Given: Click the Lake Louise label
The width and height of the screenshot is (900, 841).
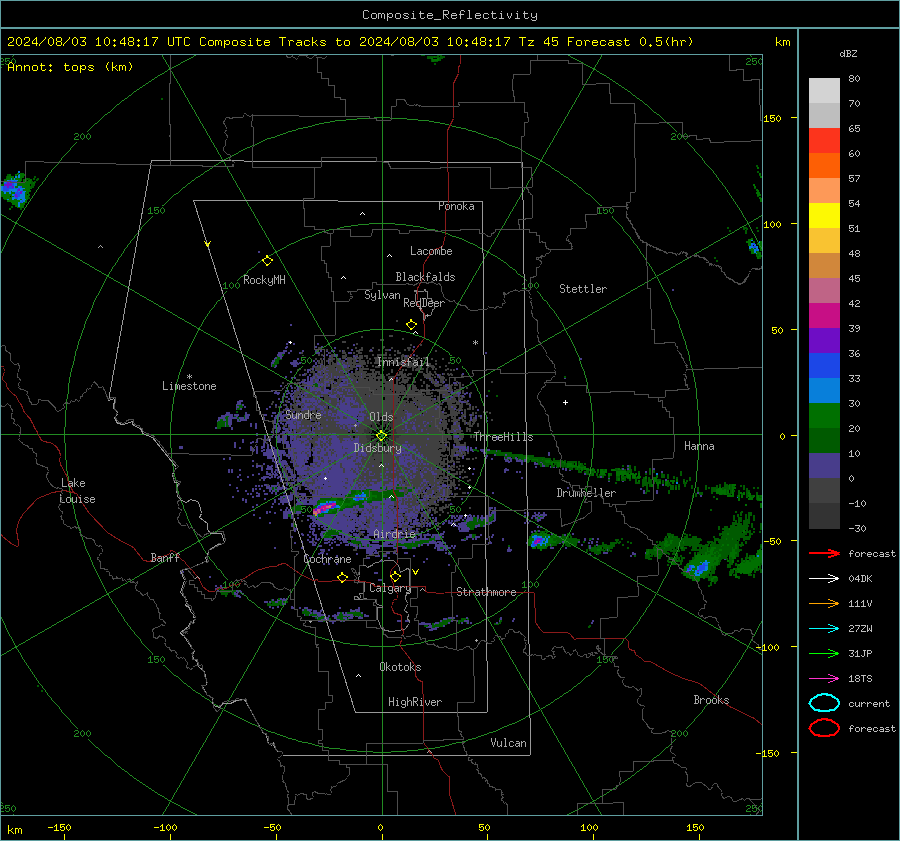Looking at the screenshot, I should pos(77,491).
